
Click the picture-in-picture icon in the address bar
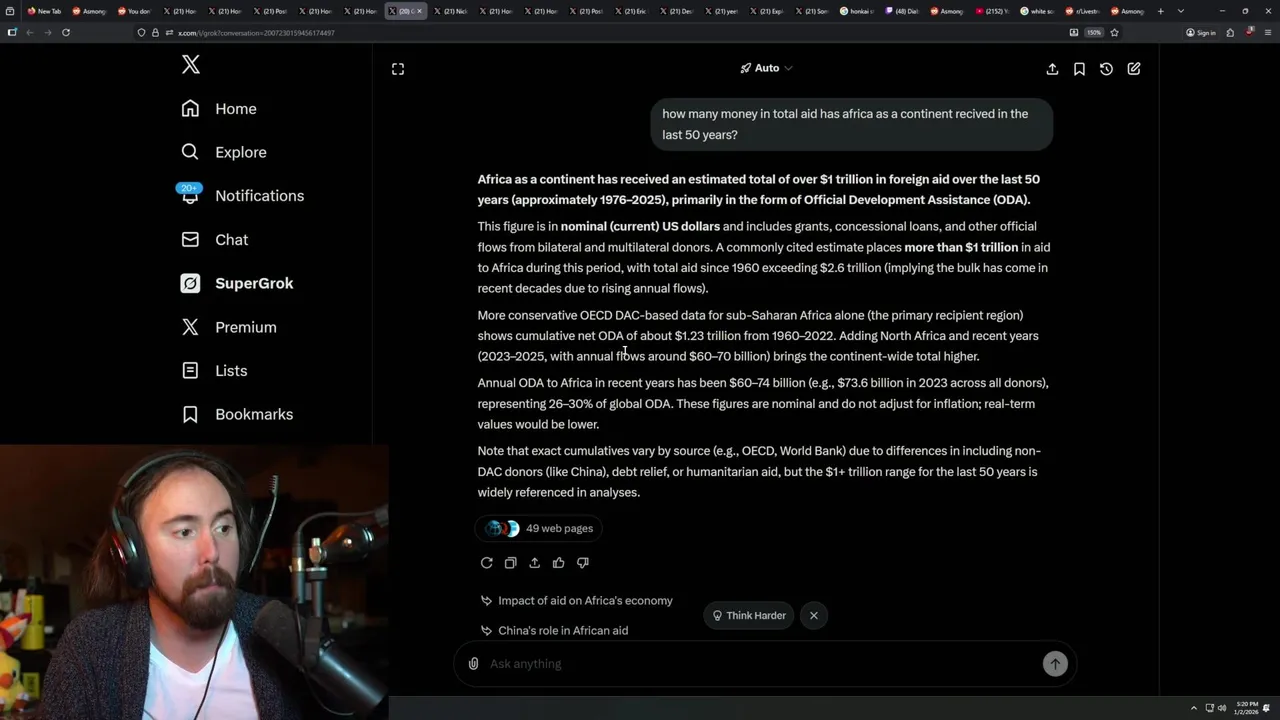pos(1074,33)
